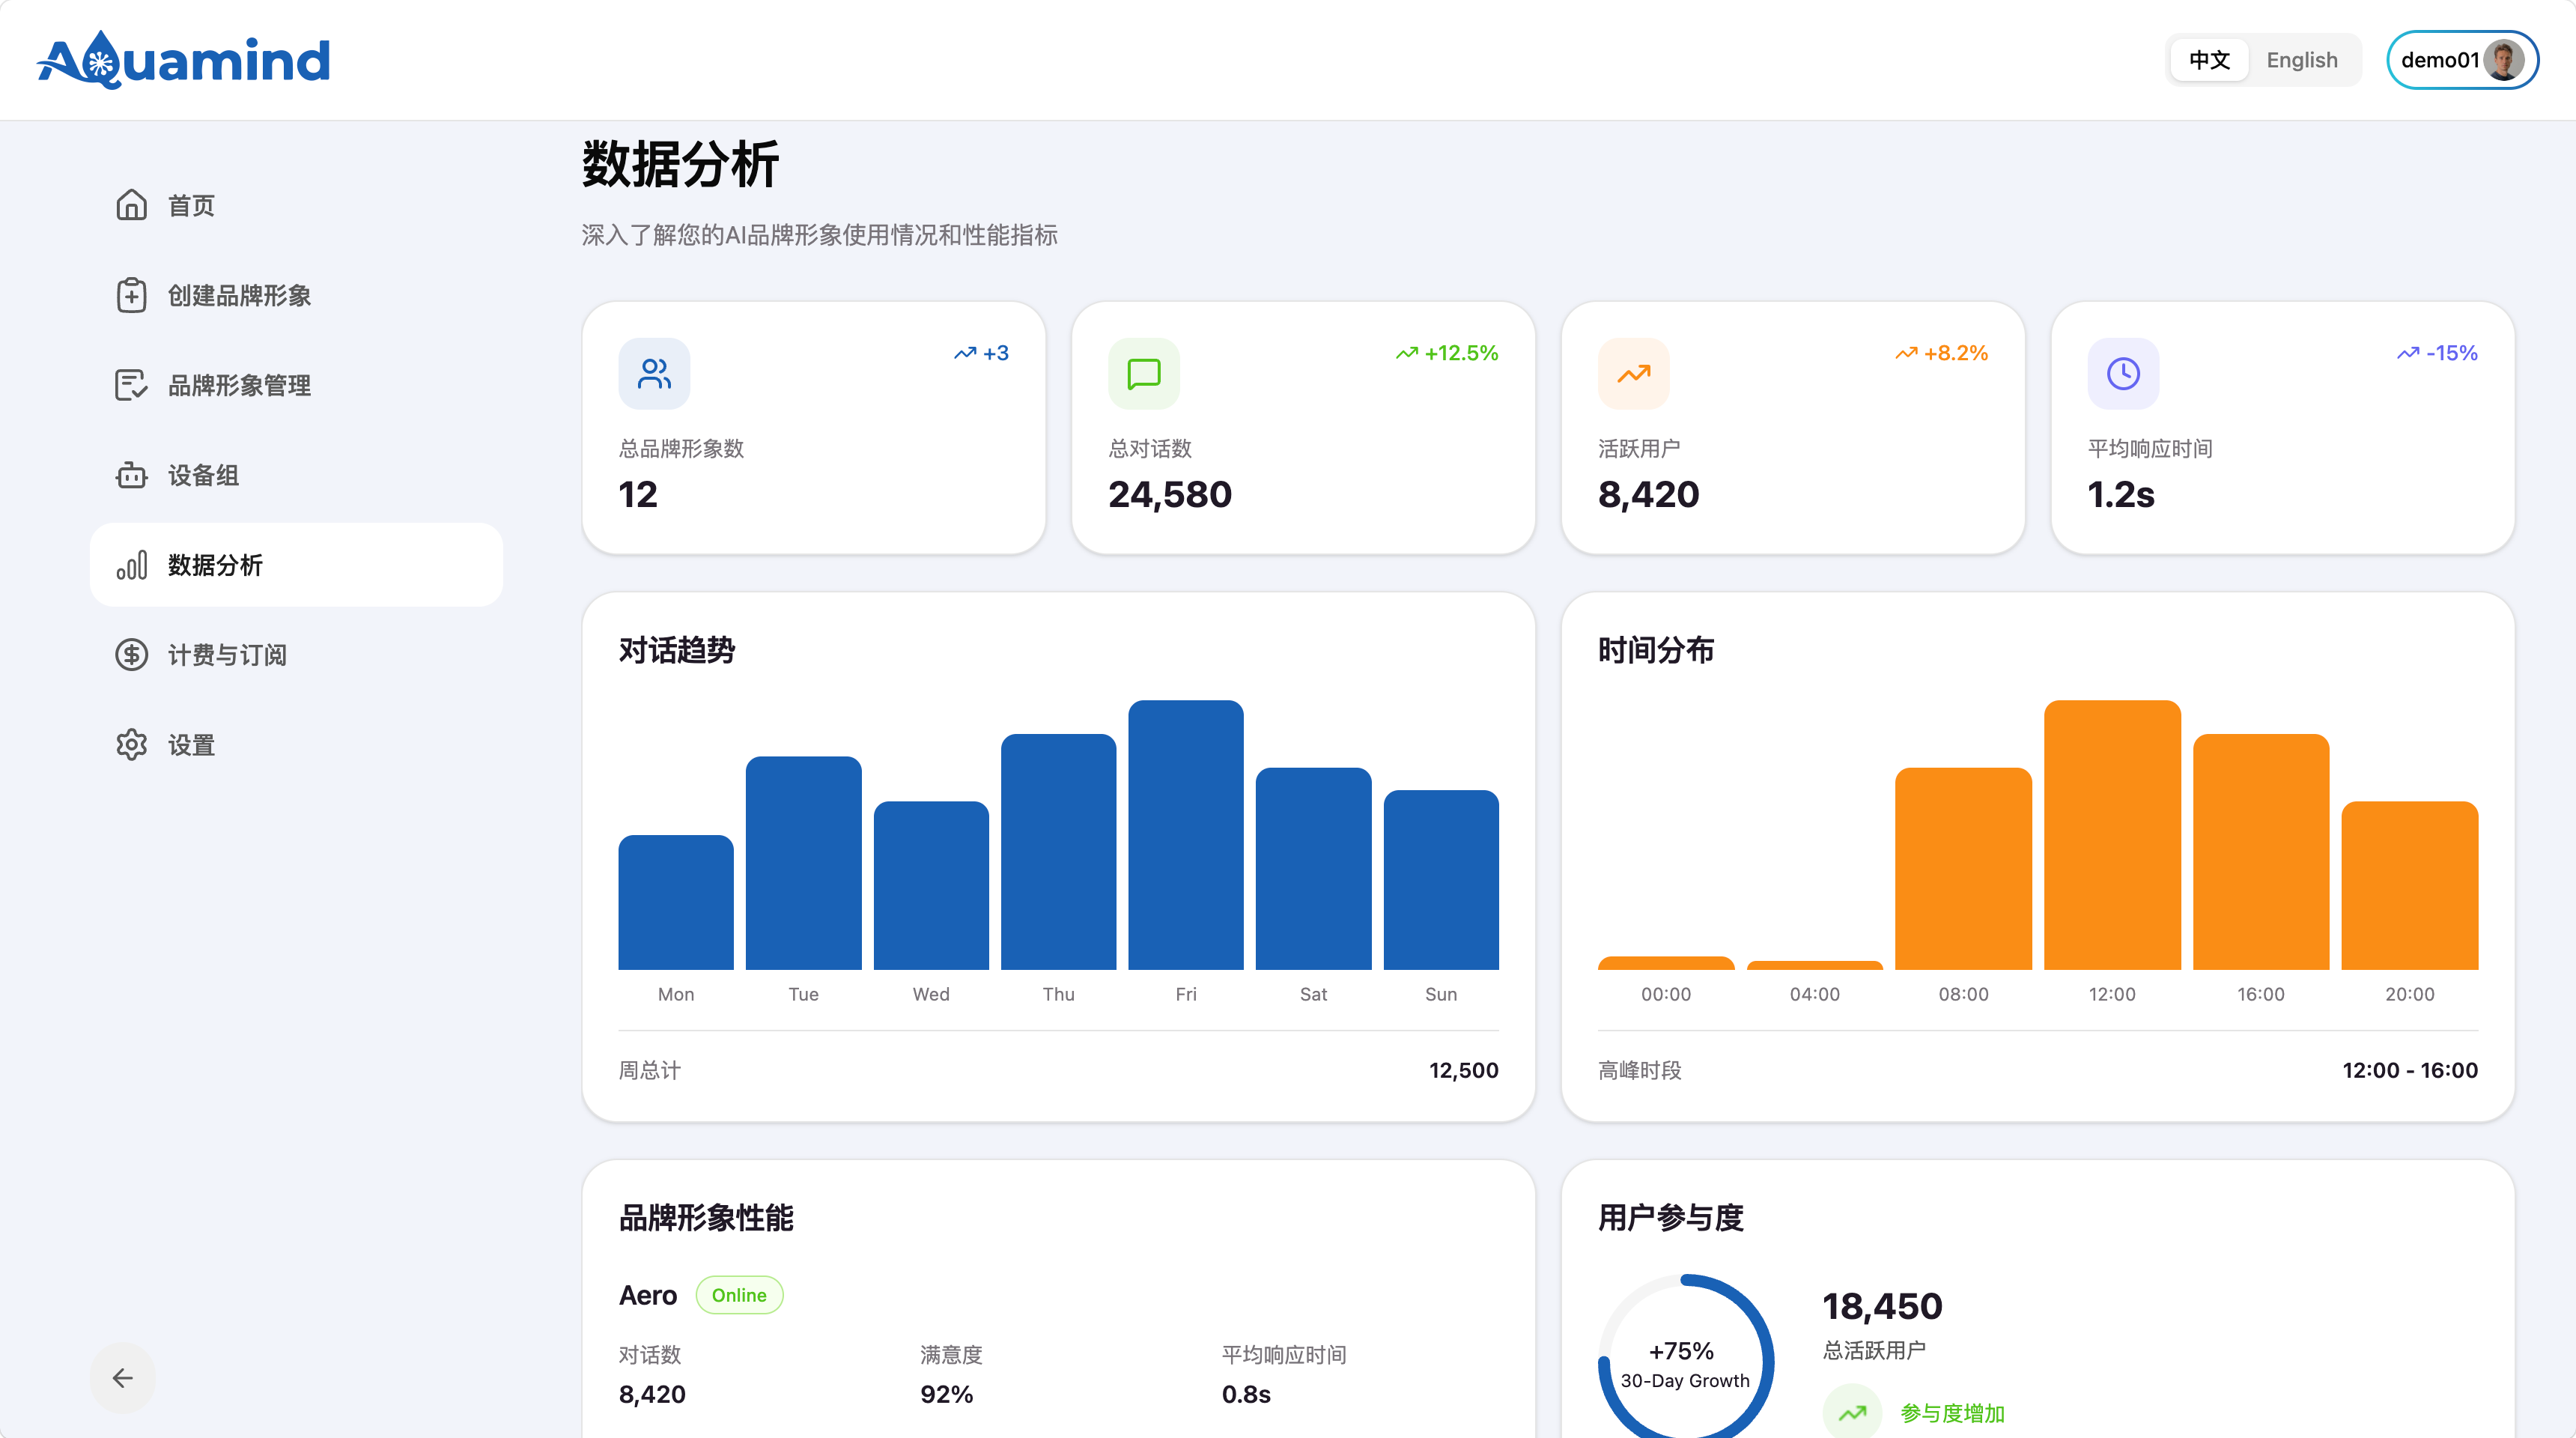Click the Aquamind logo
The width and height of the screenshot is (2576, 1438).
(184, 60)
